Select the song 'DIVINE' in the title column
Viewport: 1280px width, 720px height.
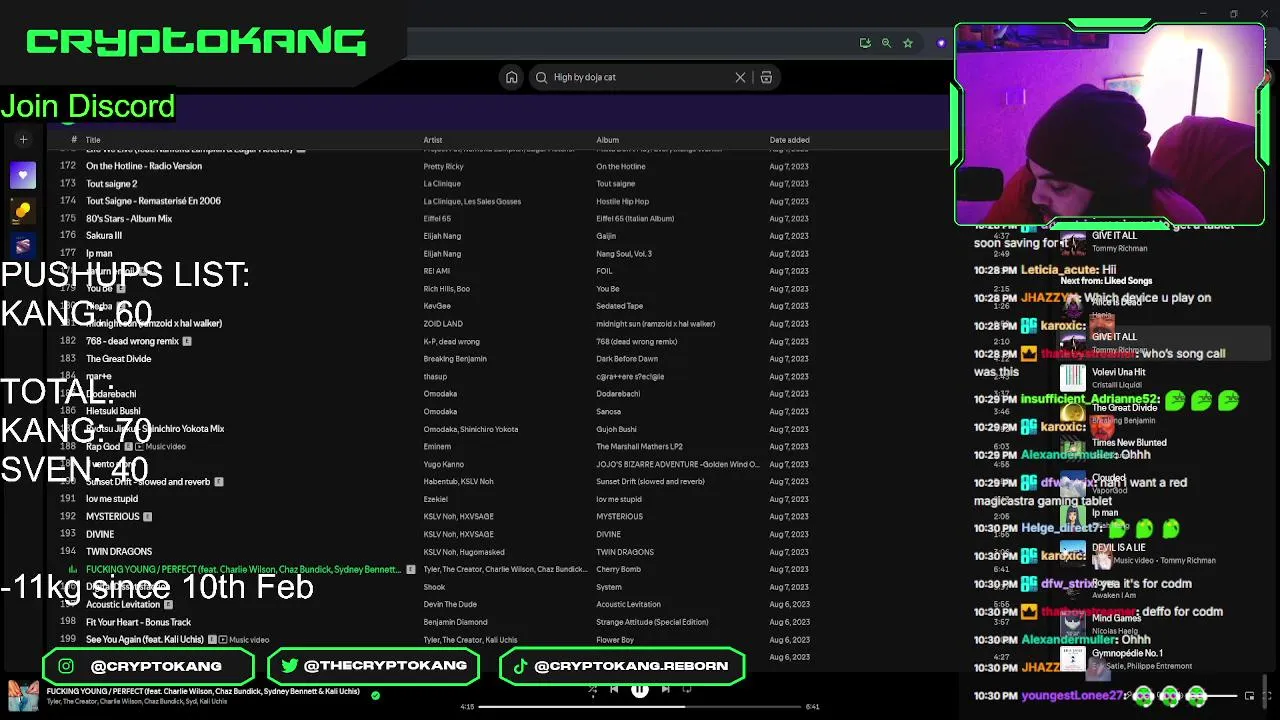(x=100, y=534)
